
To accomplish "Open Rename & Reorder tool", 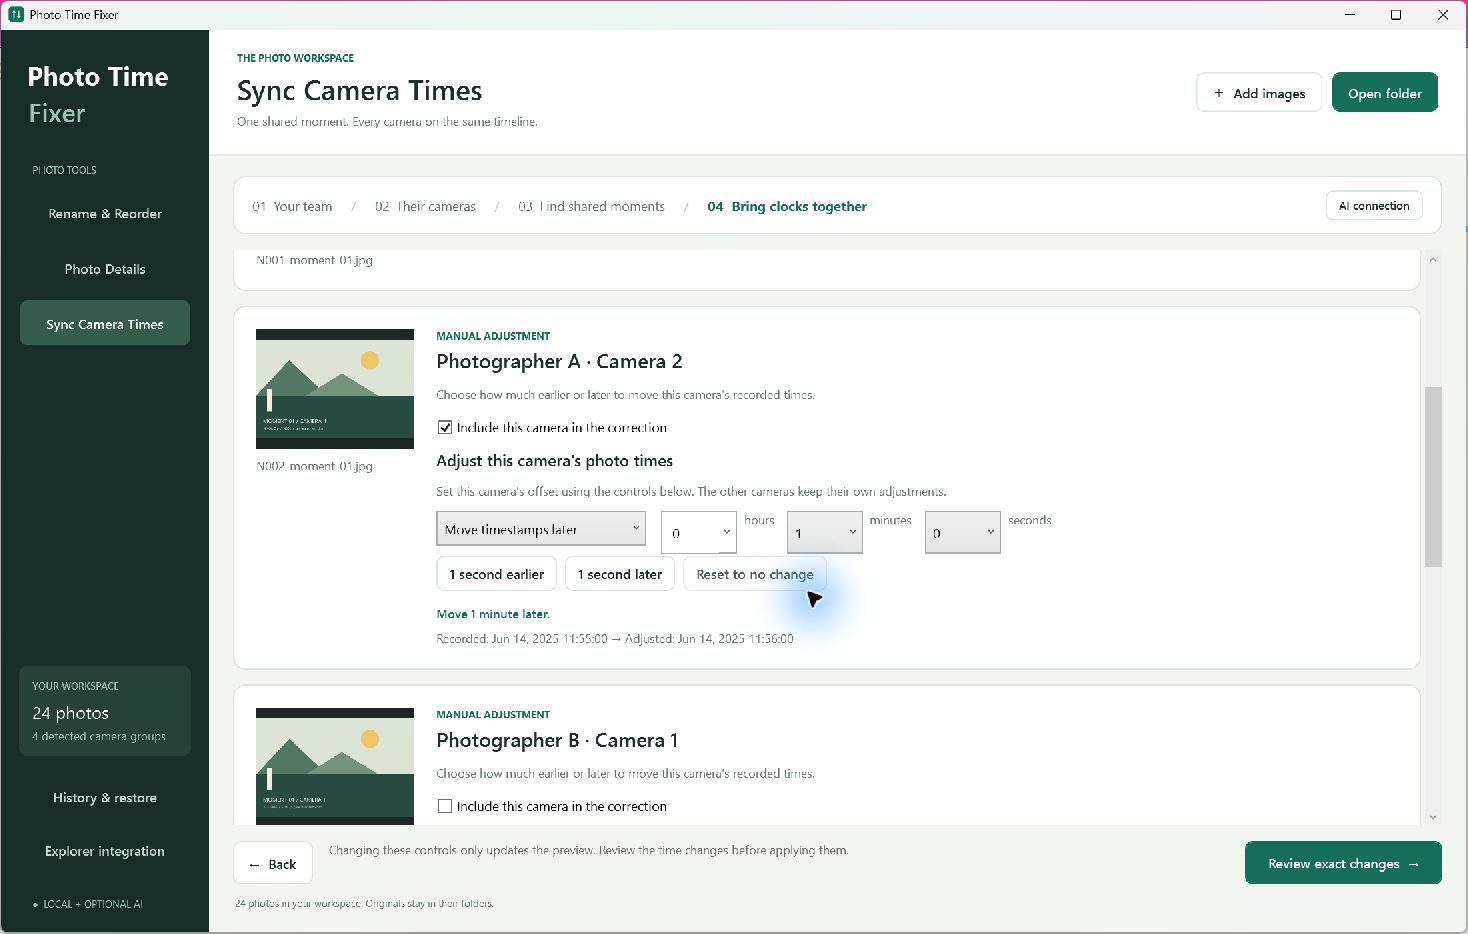I will [x=105, y=214].
